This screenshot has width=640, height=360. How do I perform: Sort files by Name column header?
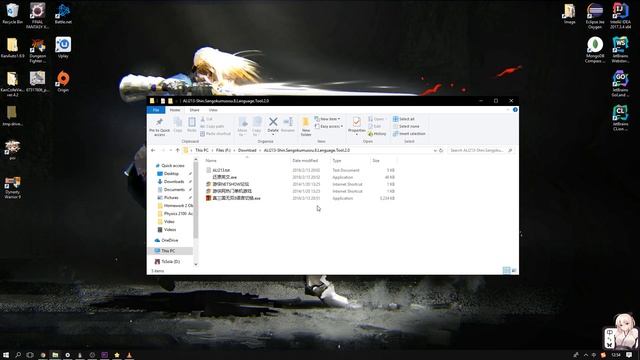(211, 161)
